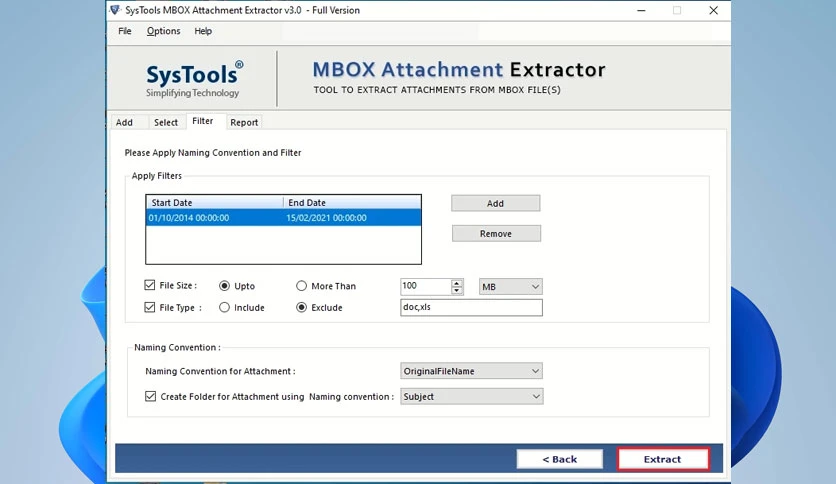Image resolution: width=836 pixels, height=484 pixels.
Task: Click the file type field containing doc,xls
Action: 471,307
